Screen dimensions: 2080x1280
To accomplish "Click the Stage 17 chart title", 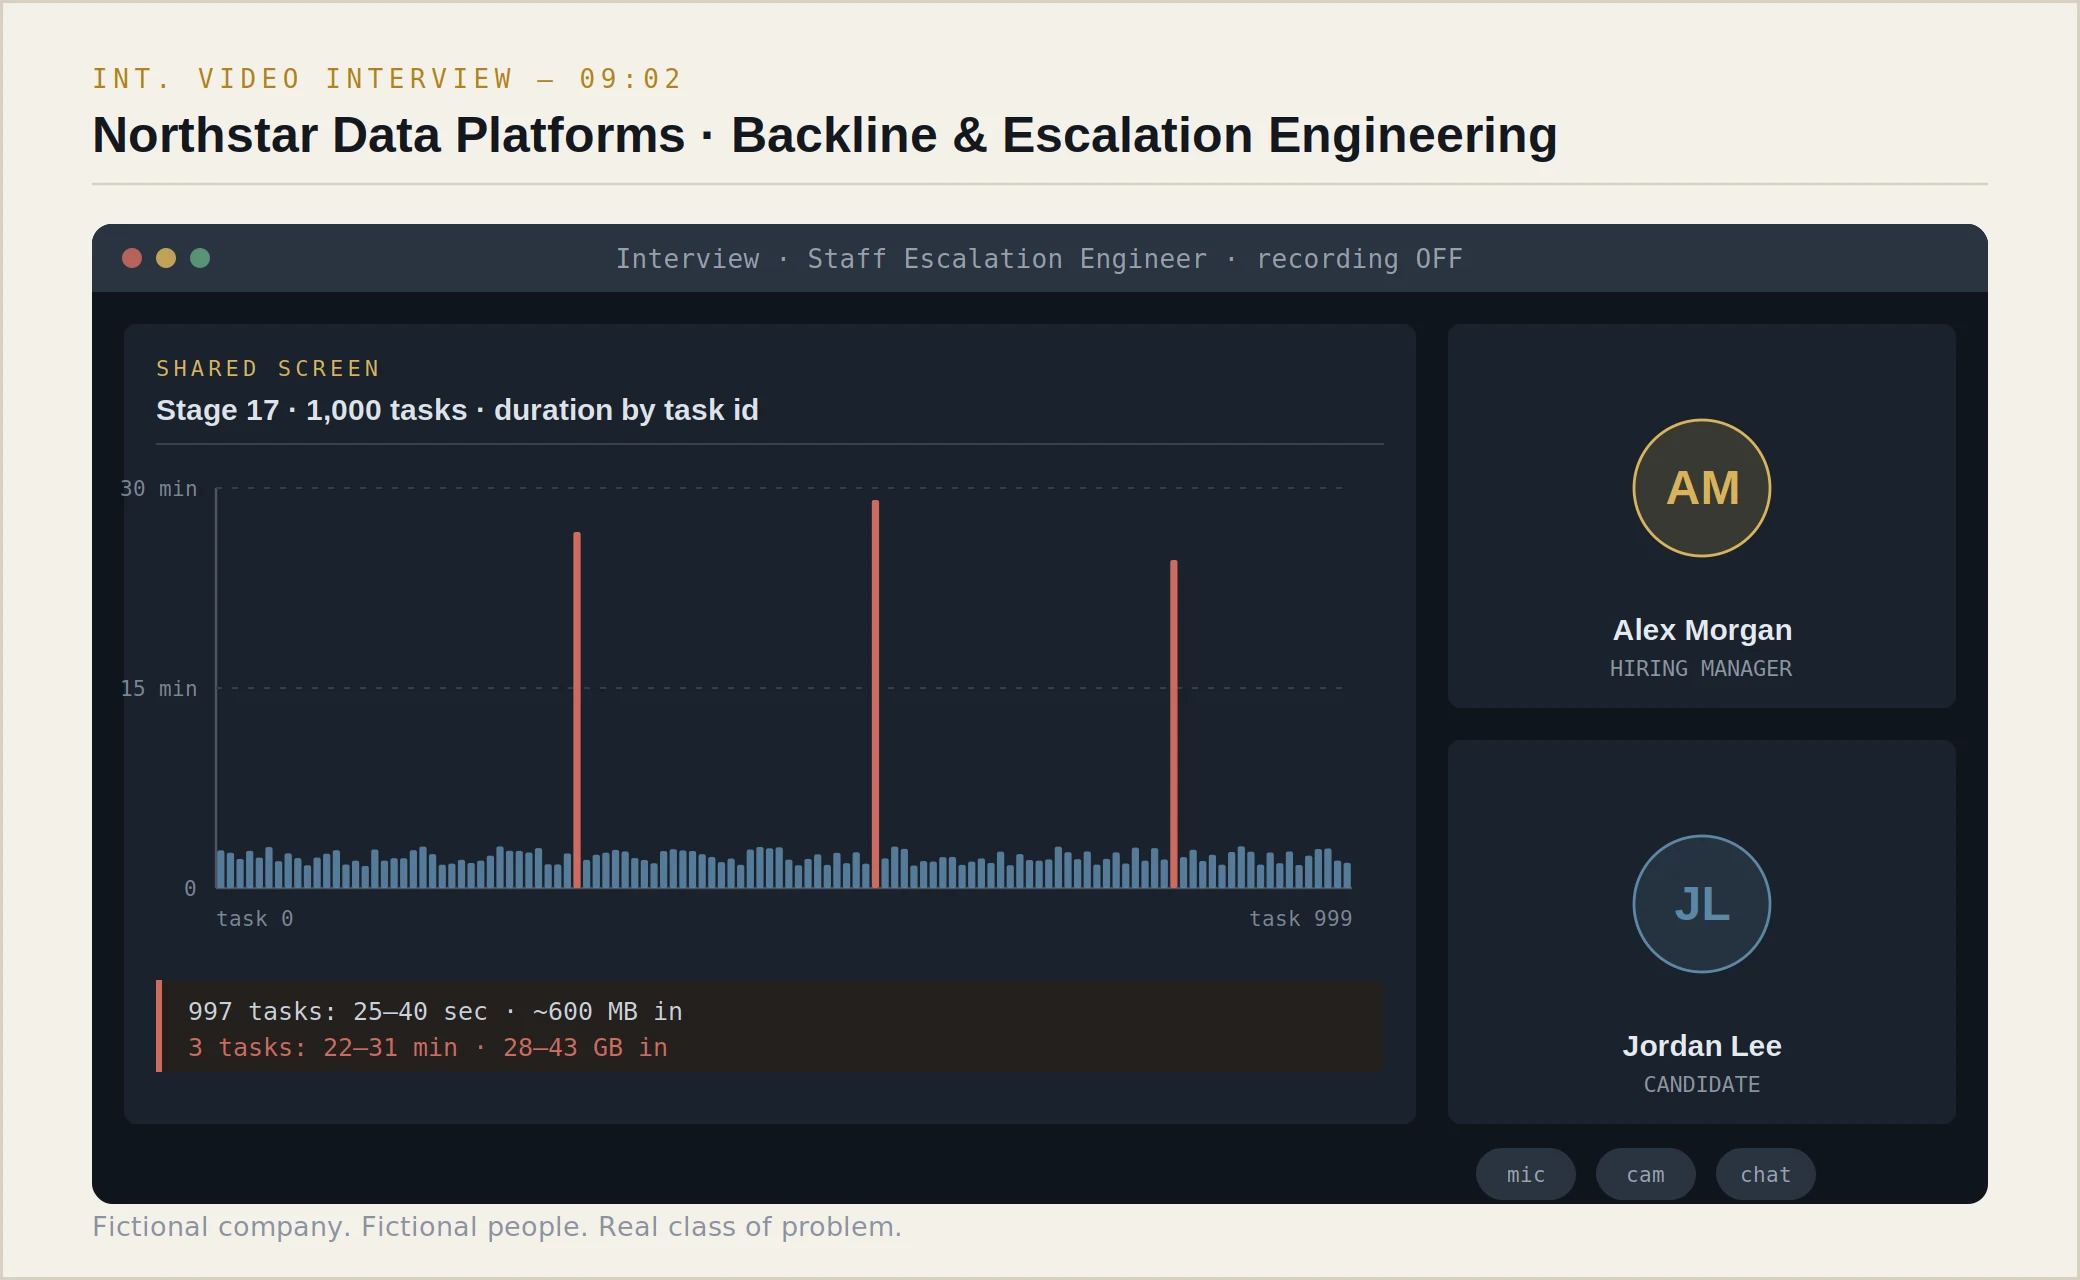I will pos(457,410).
